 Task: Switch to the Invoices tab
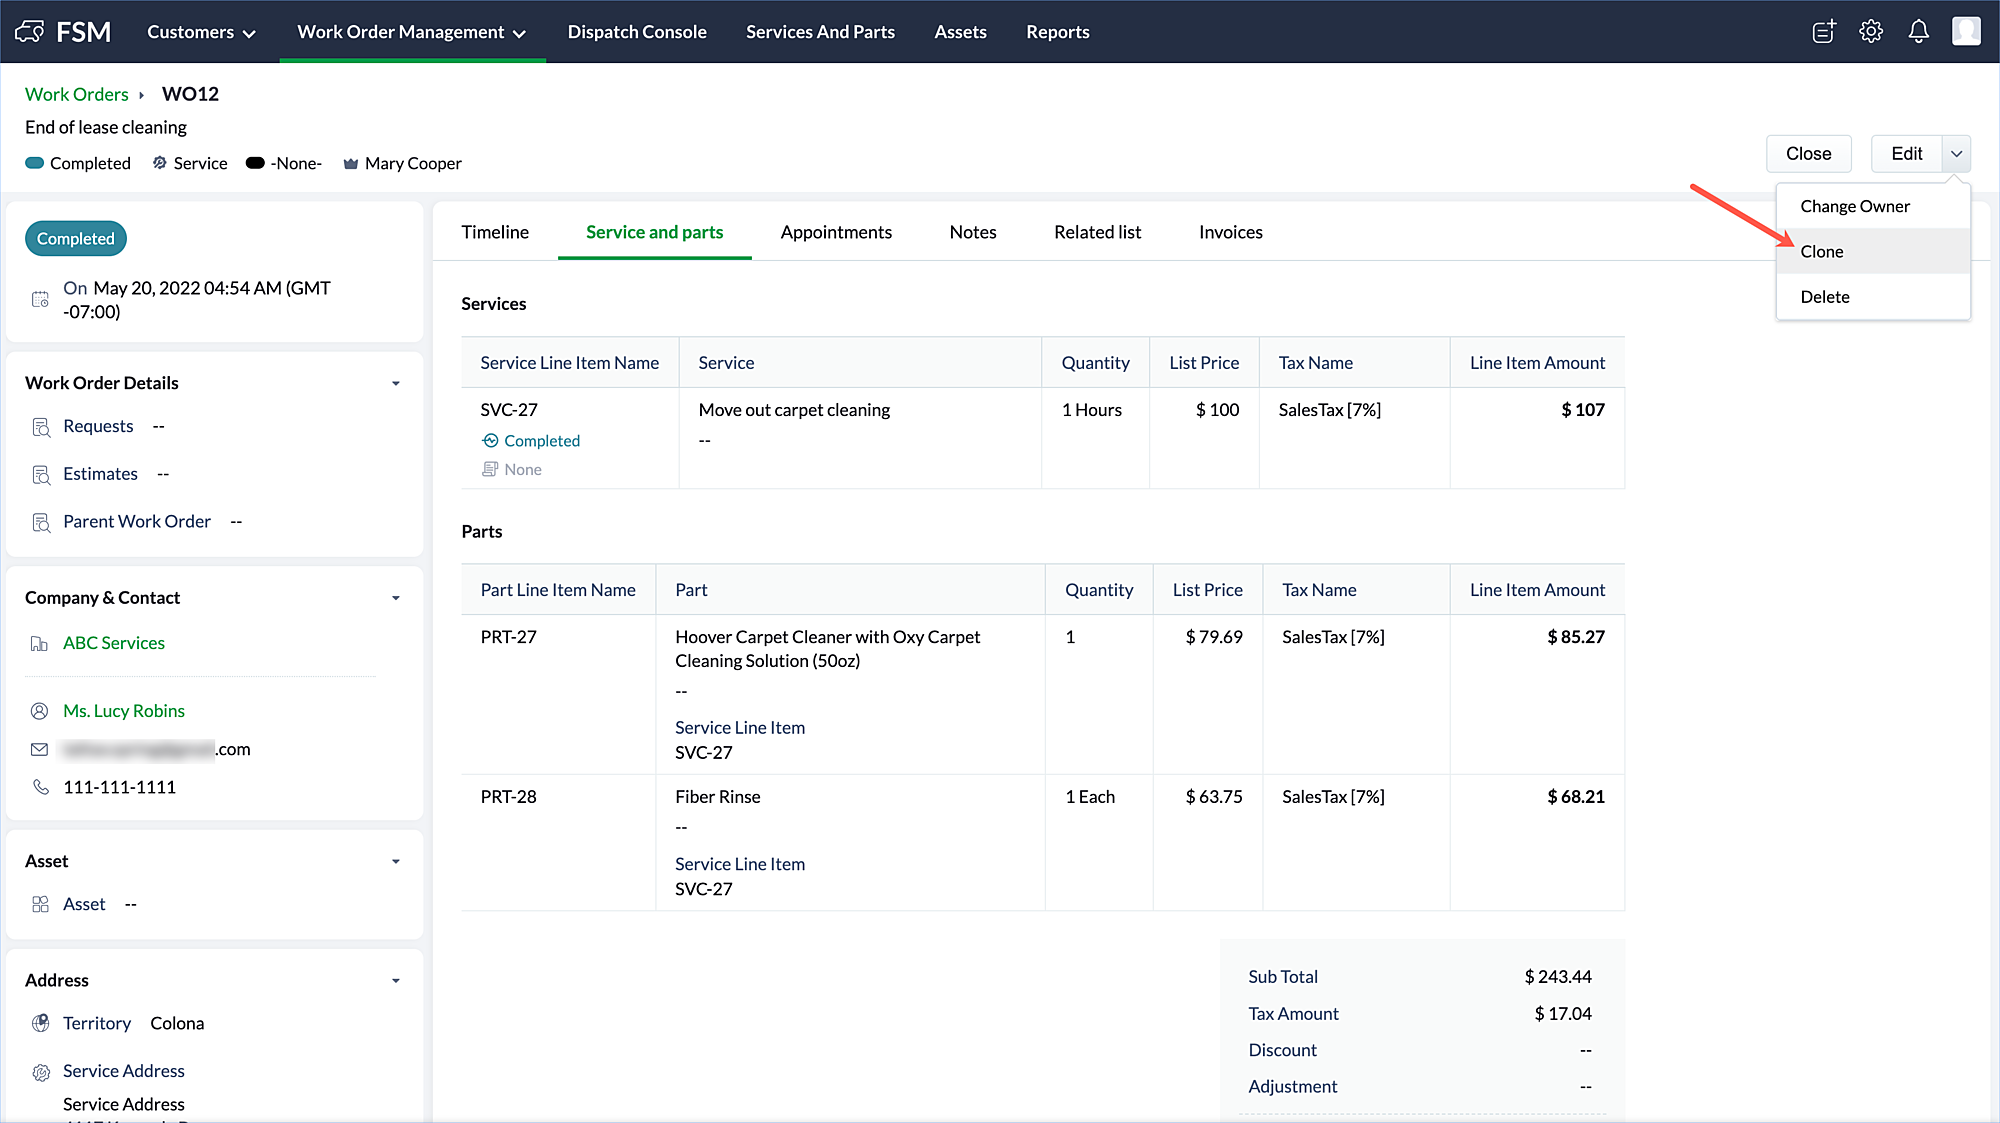tap(1230, 232)
